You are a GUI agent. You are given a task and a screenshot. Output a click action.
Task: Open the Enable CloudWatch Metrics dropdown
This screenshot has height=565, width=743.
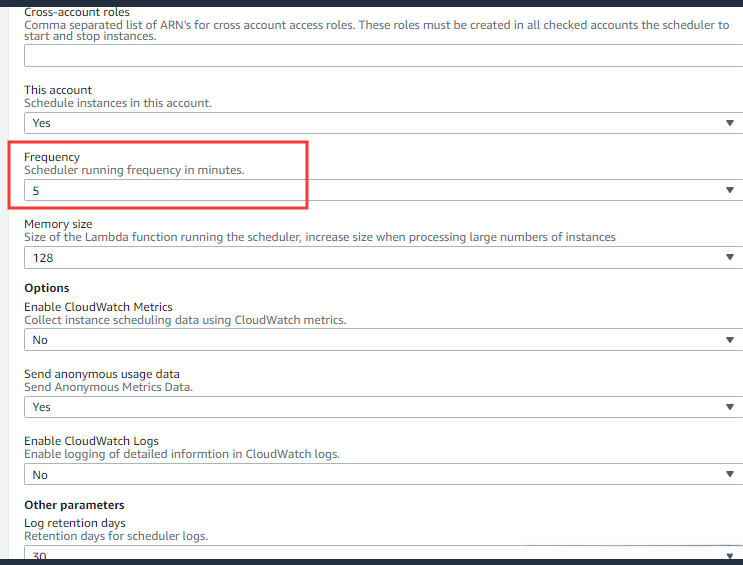tap(380, 340)
